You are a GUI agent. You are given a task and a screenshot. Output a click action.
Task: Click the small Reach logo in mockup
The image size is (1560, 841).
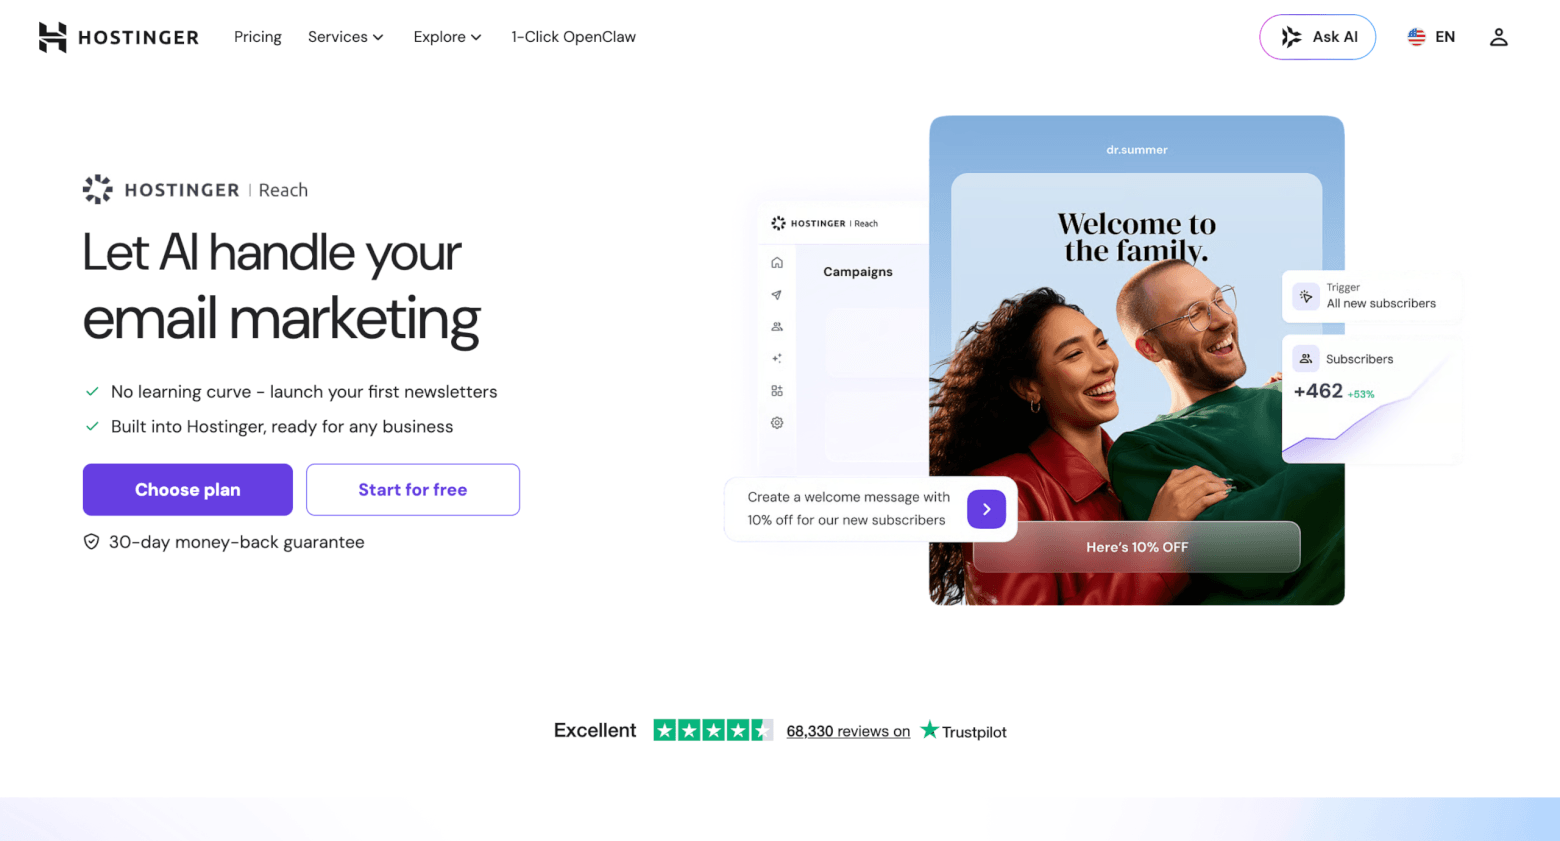(x=825, y=223)
